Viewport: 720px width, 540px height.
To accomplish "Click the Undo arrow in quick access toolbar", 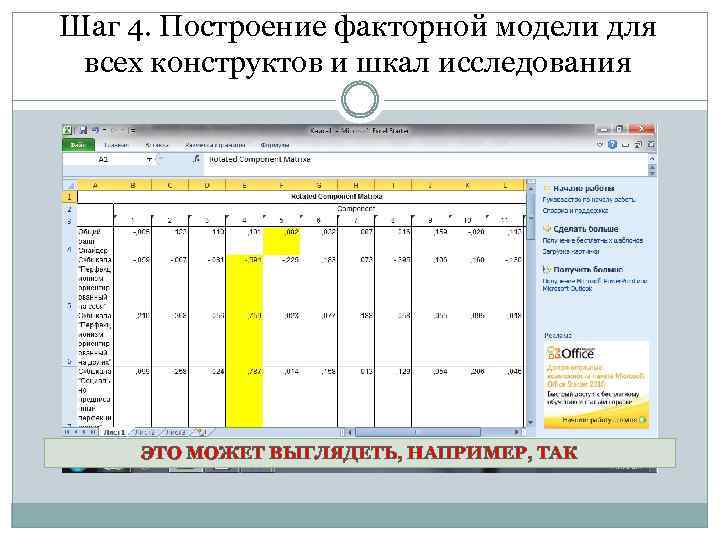I will (96, 130).
